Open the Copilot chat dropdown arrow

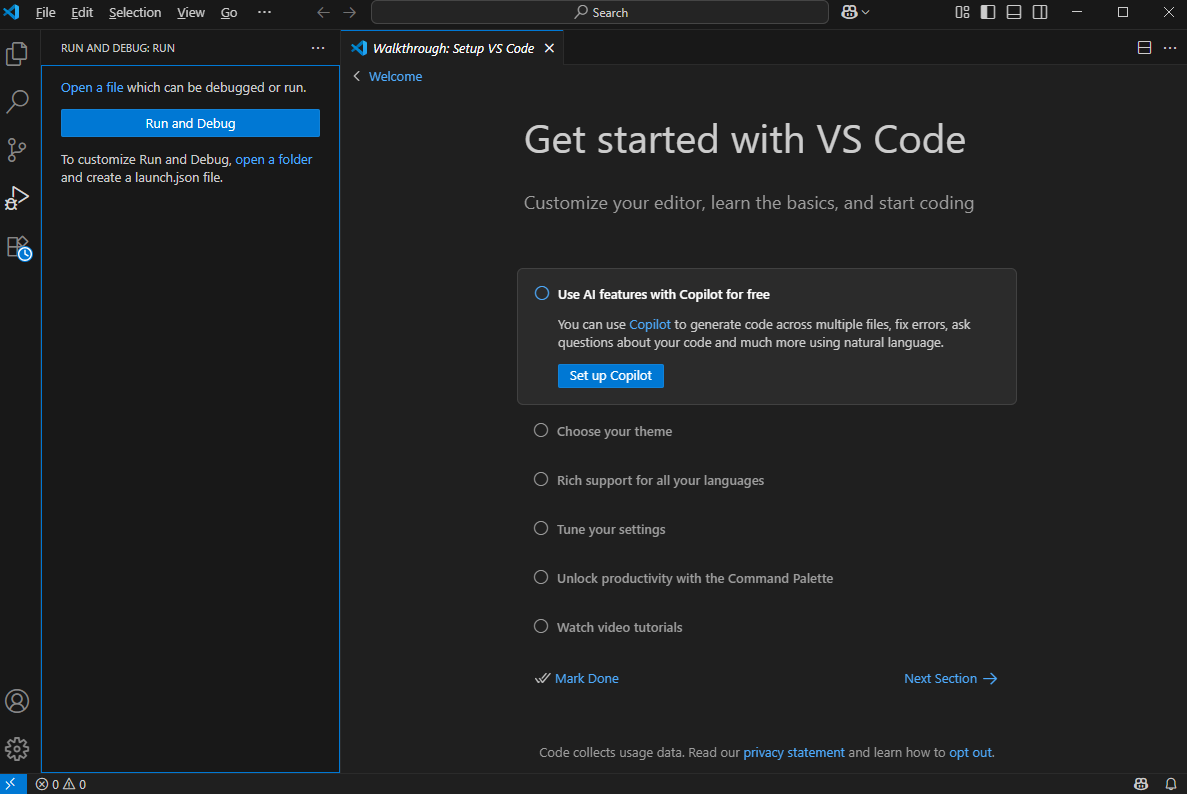click(866, 12)
